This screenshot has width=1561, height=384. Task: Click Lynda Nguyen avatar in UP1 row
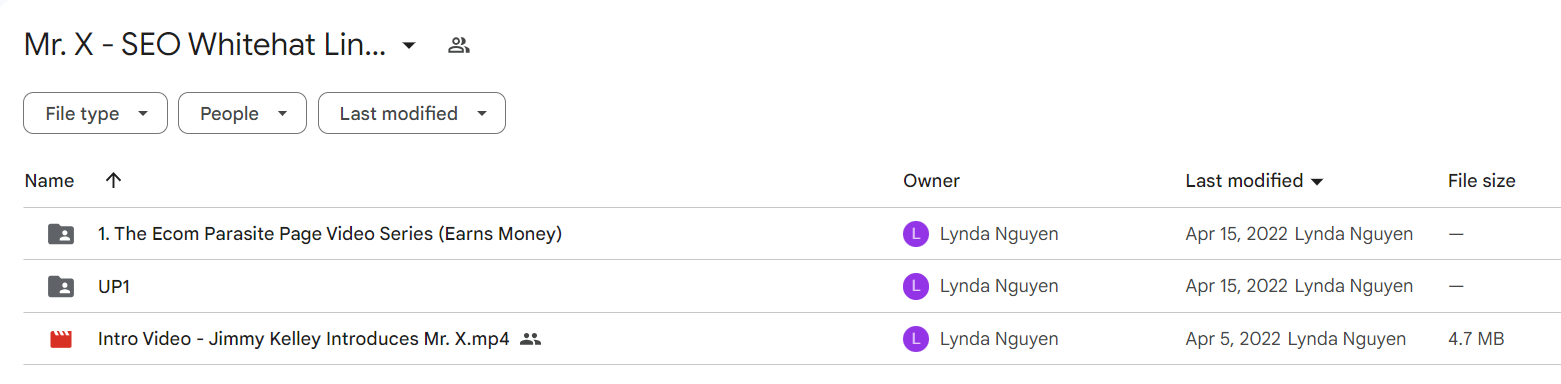(x=915, y=287)
